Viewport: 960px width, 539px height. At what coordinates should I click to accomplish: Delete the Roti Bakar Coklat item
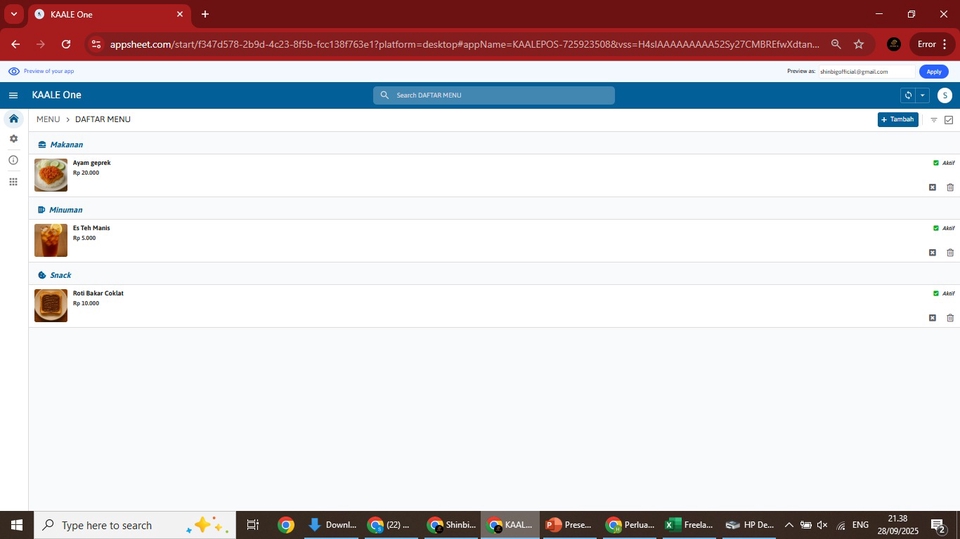pos(950,318)
